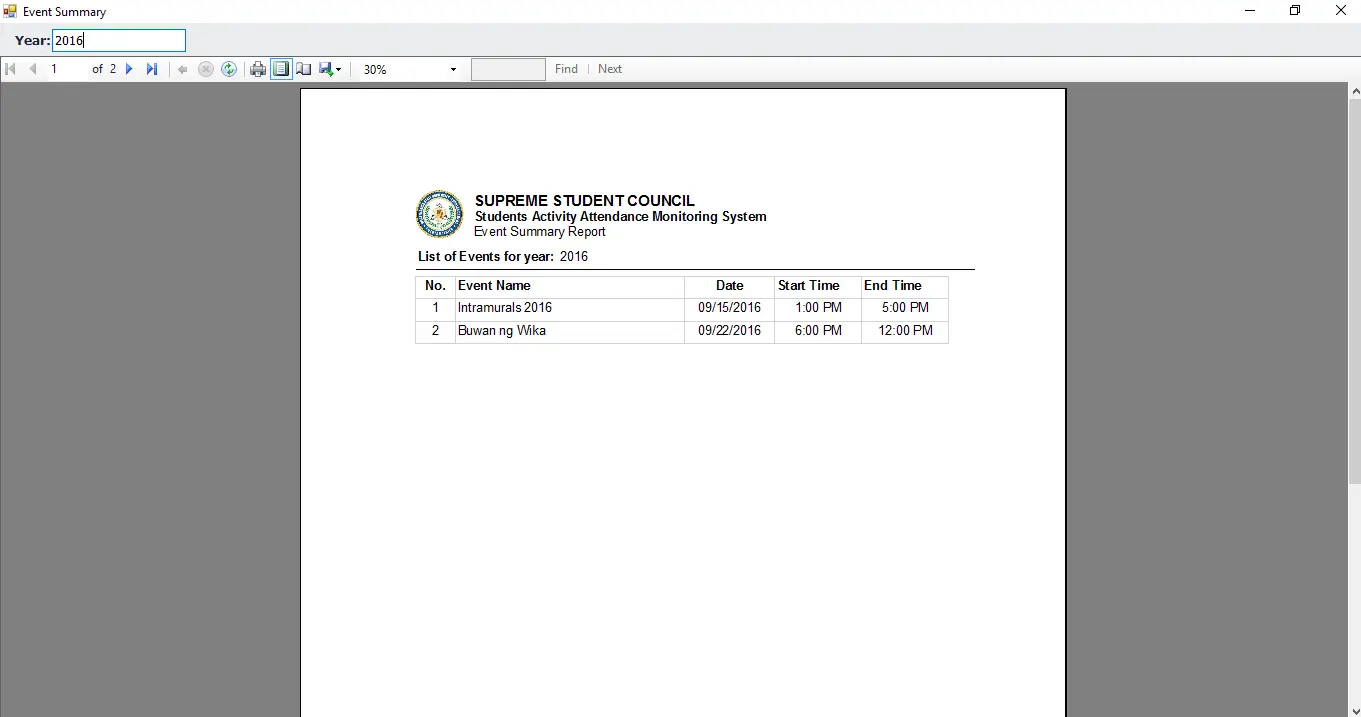Click the '6:00 PM' start time cell

(x=818, y=331)
